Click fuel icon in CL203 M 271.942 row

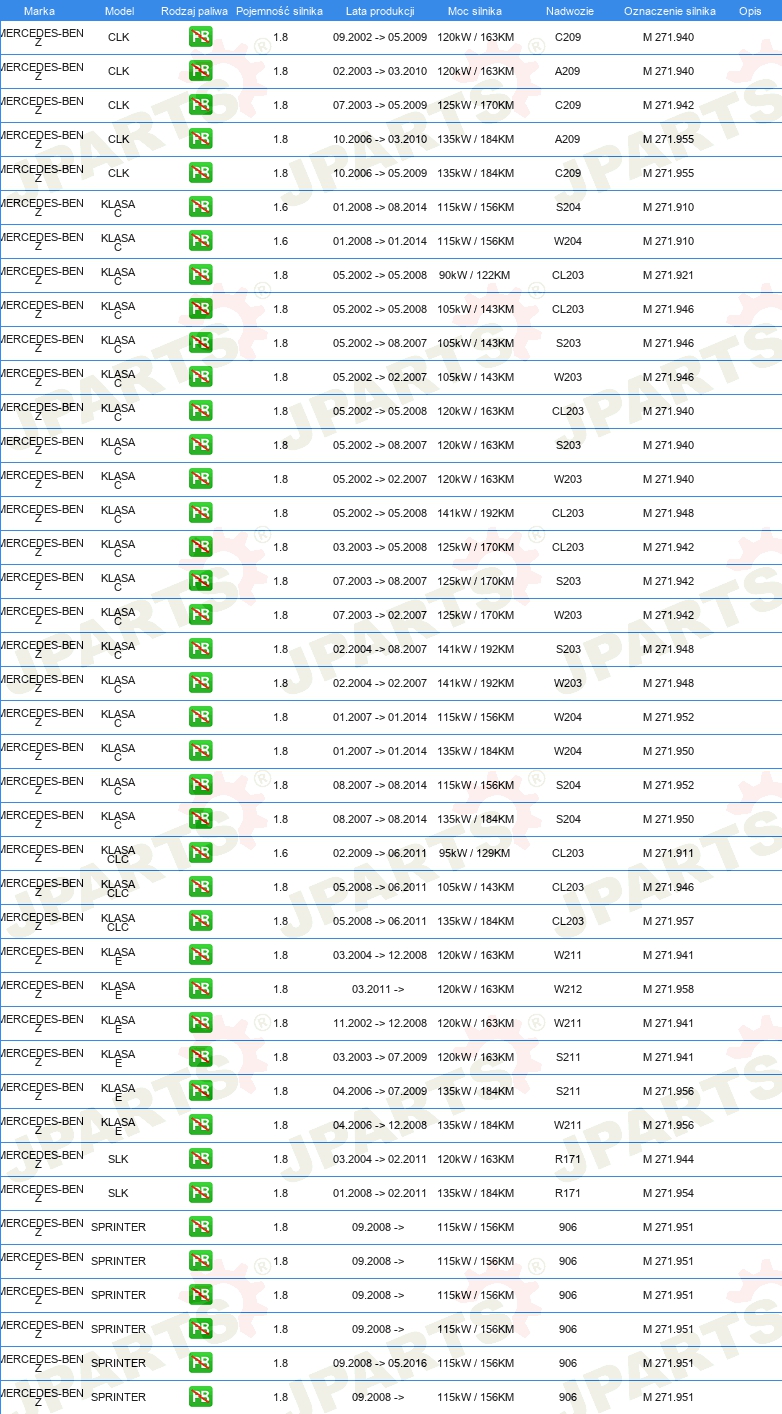(200, 547)
